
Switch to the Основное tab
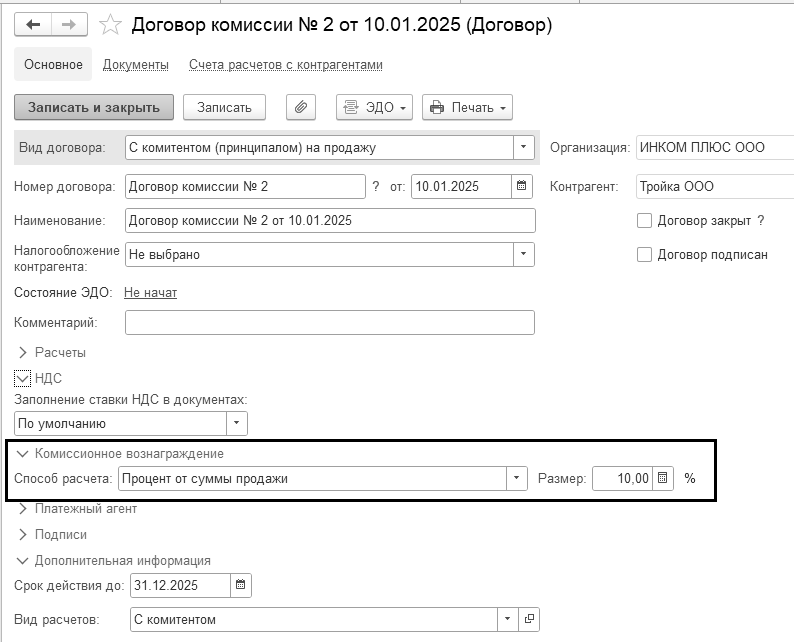[x=53, y=64]
